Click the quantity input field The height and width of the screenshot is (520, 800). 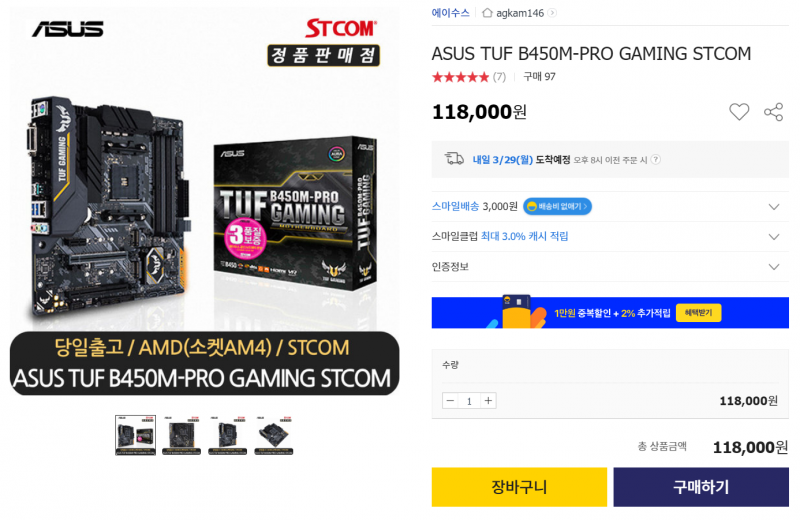coord(469,401)
